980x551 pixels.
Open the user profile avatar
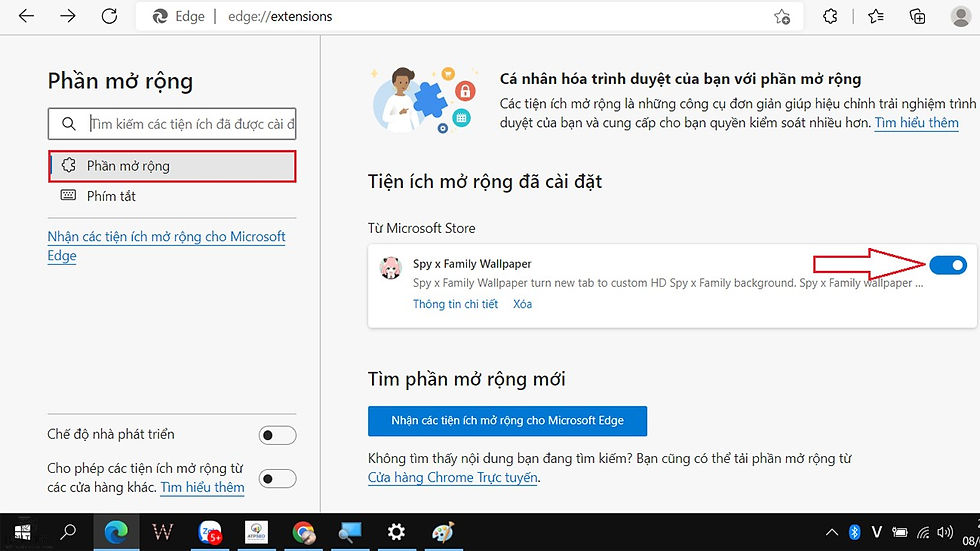pyautogui.click(x=960, y=16)
